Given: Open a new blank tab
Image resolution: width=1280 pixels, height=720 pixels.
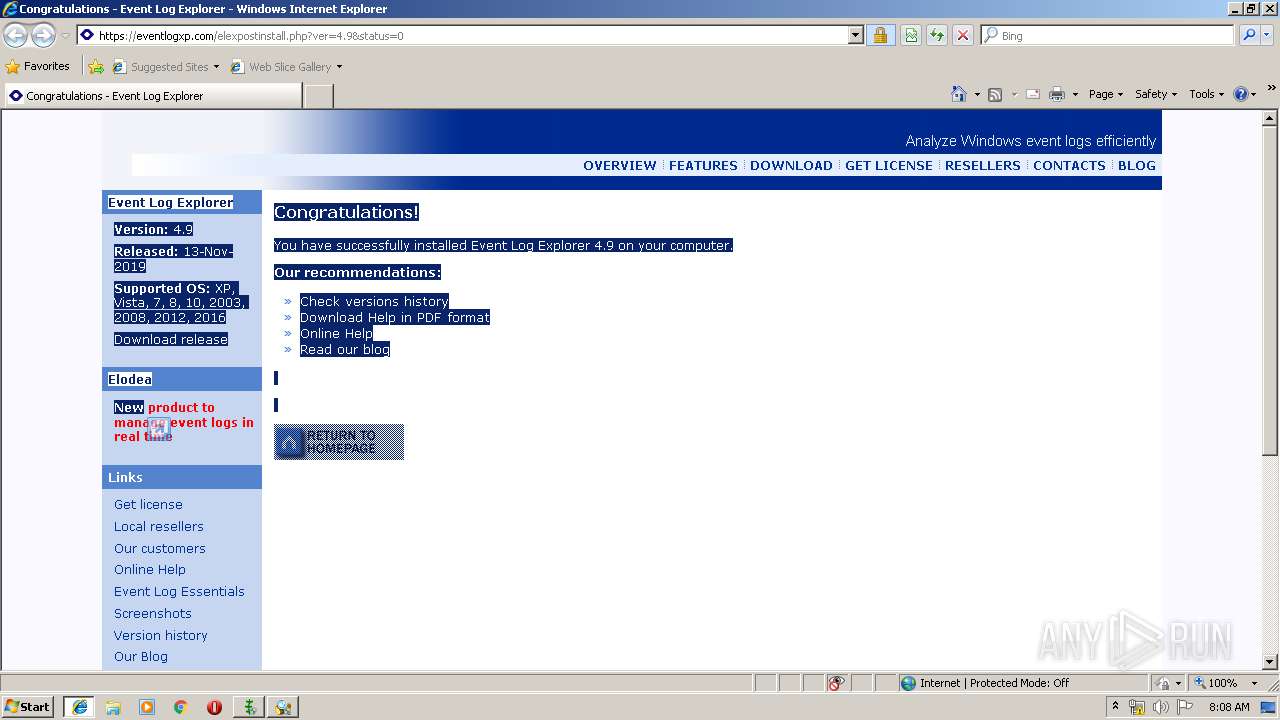Looking at the screenshot, I should tap(318, 96).
